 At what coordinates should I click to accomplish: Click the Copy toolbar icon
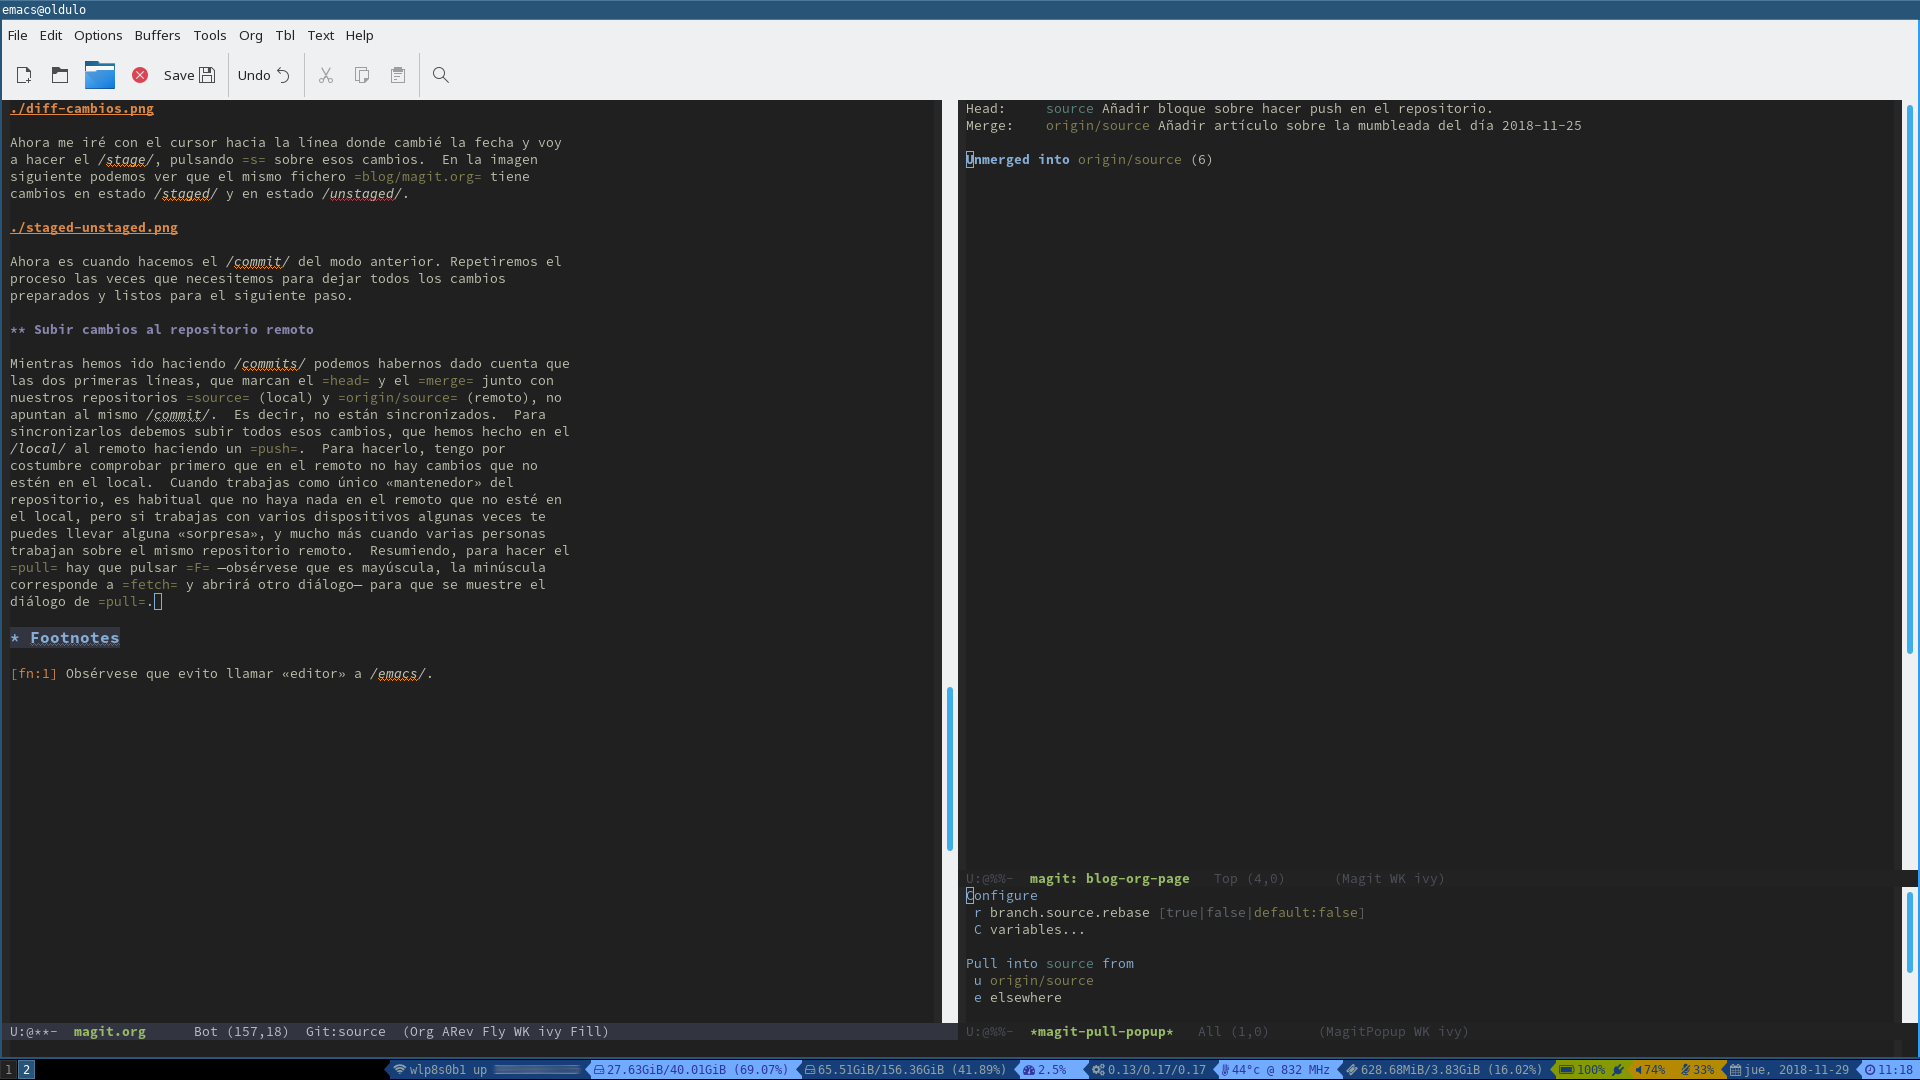coord(362,75)
